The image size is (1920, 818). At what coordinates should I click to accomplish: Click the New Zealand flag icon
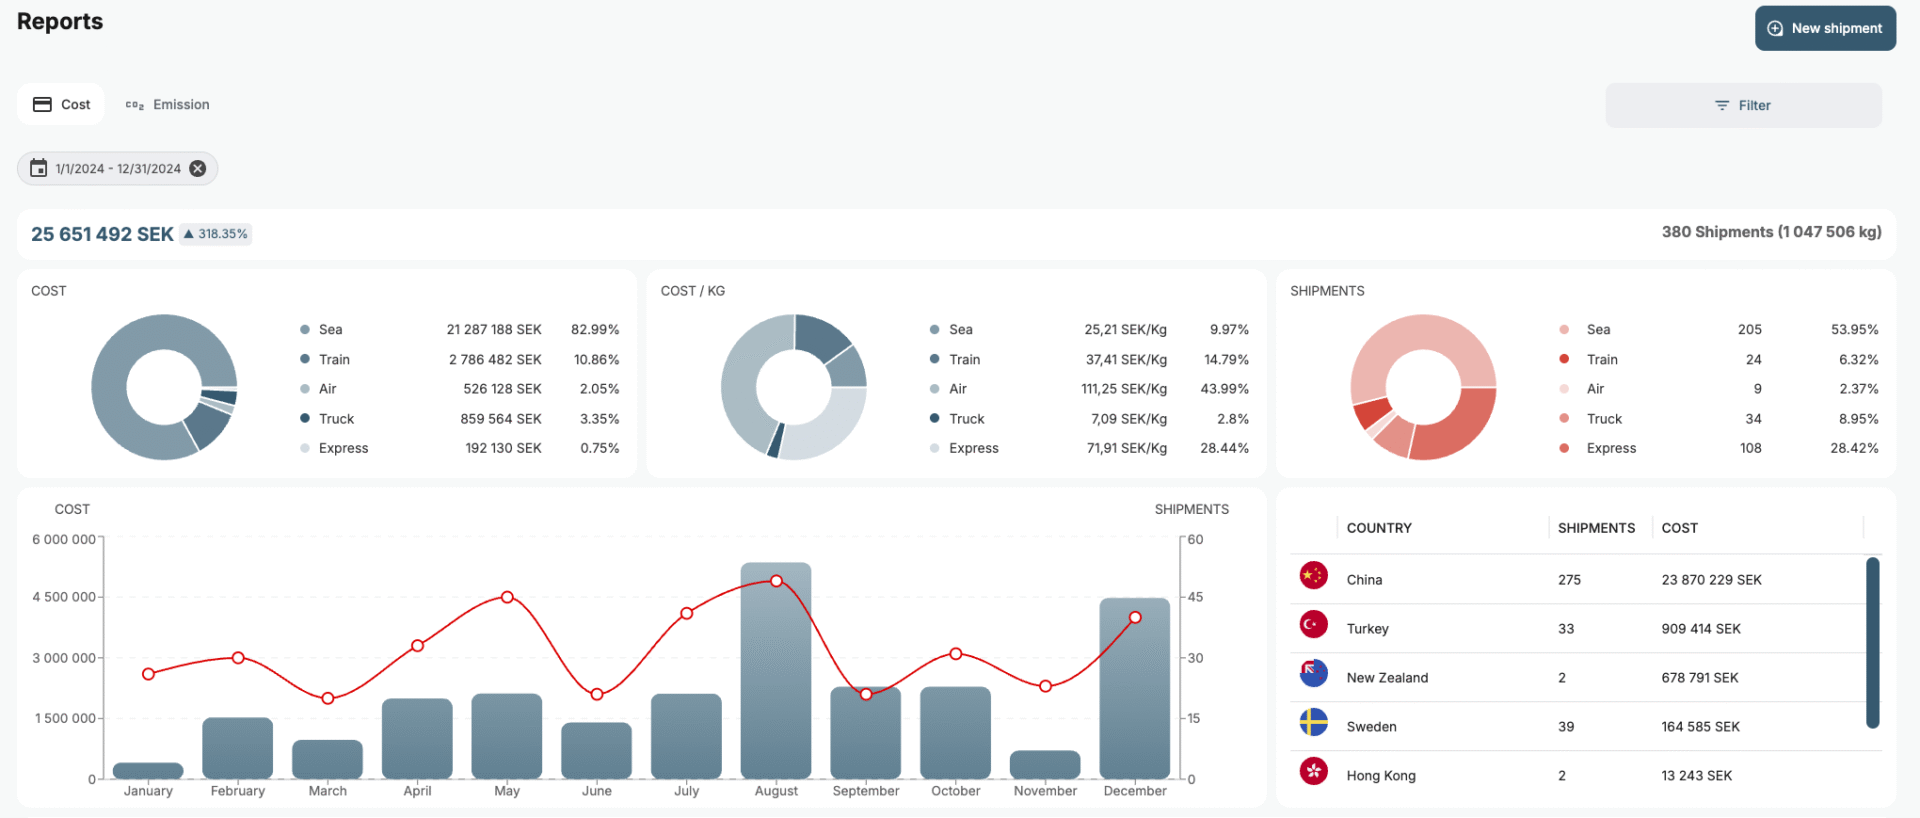click(1313, 674)
